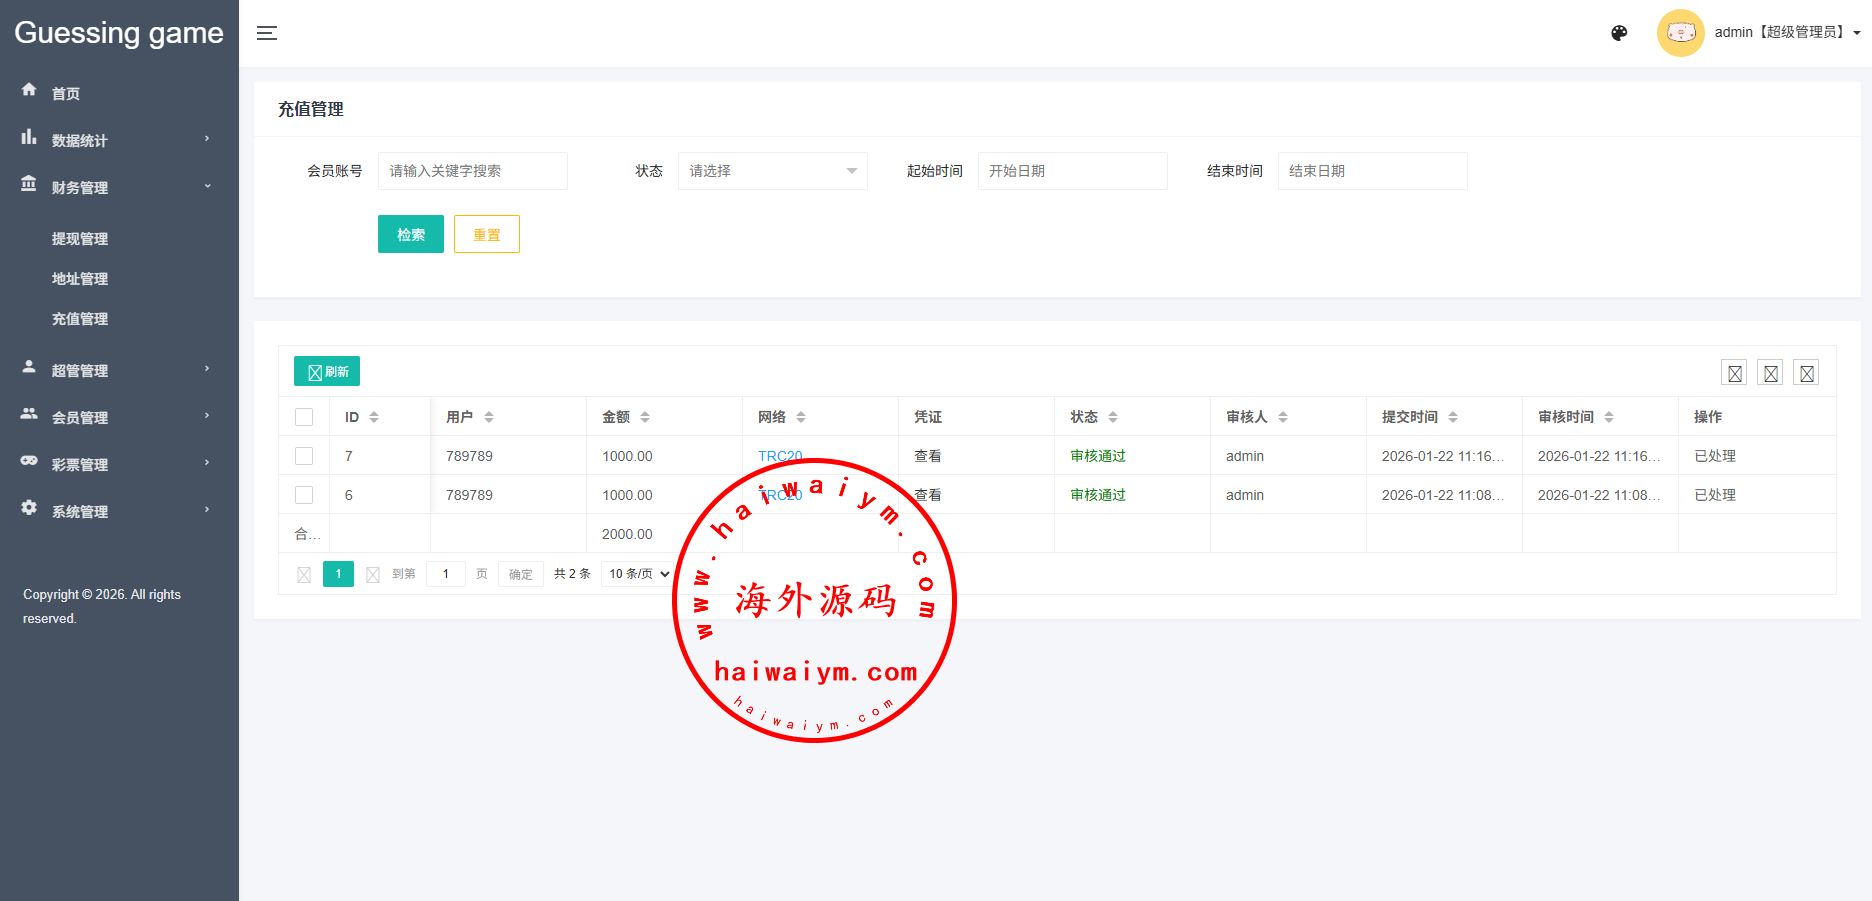Click the gamepad icon for 彩票管理
Viewport: 1872px width, 901px height.
click(x=29, y=461)
